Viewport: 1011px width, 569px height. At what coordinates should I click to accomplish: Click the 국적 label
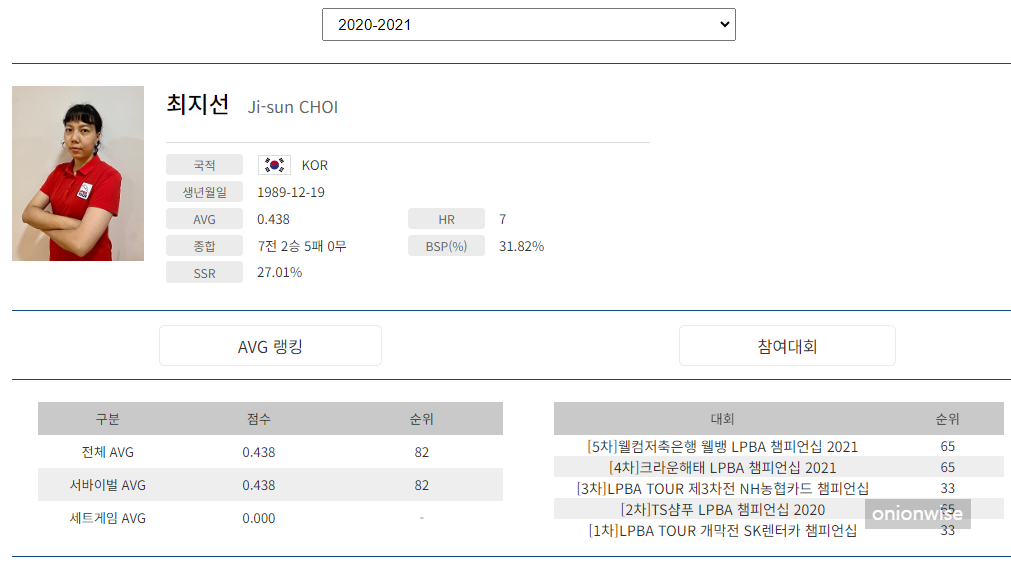click(204, 165)
